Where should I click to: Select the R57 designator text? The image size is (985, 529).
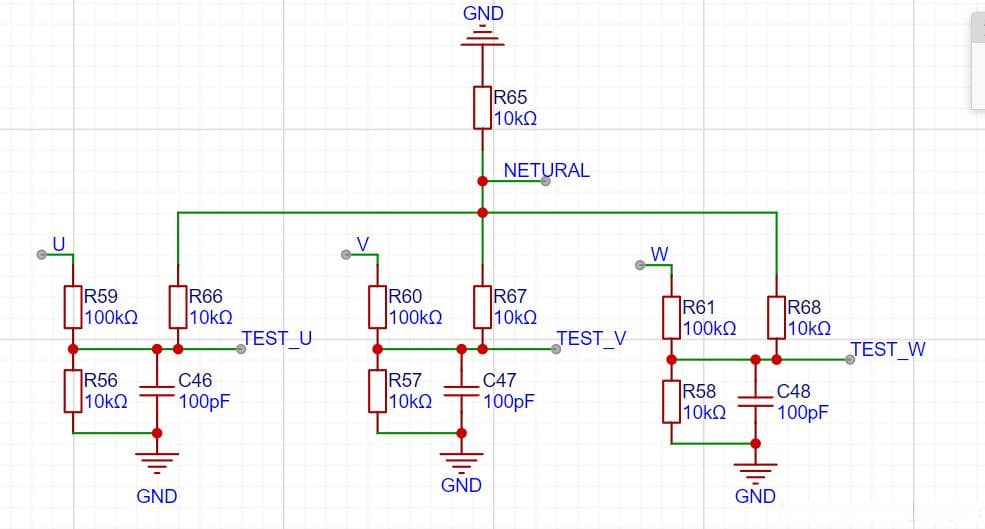pyautogui.click(x=405, y=380)
